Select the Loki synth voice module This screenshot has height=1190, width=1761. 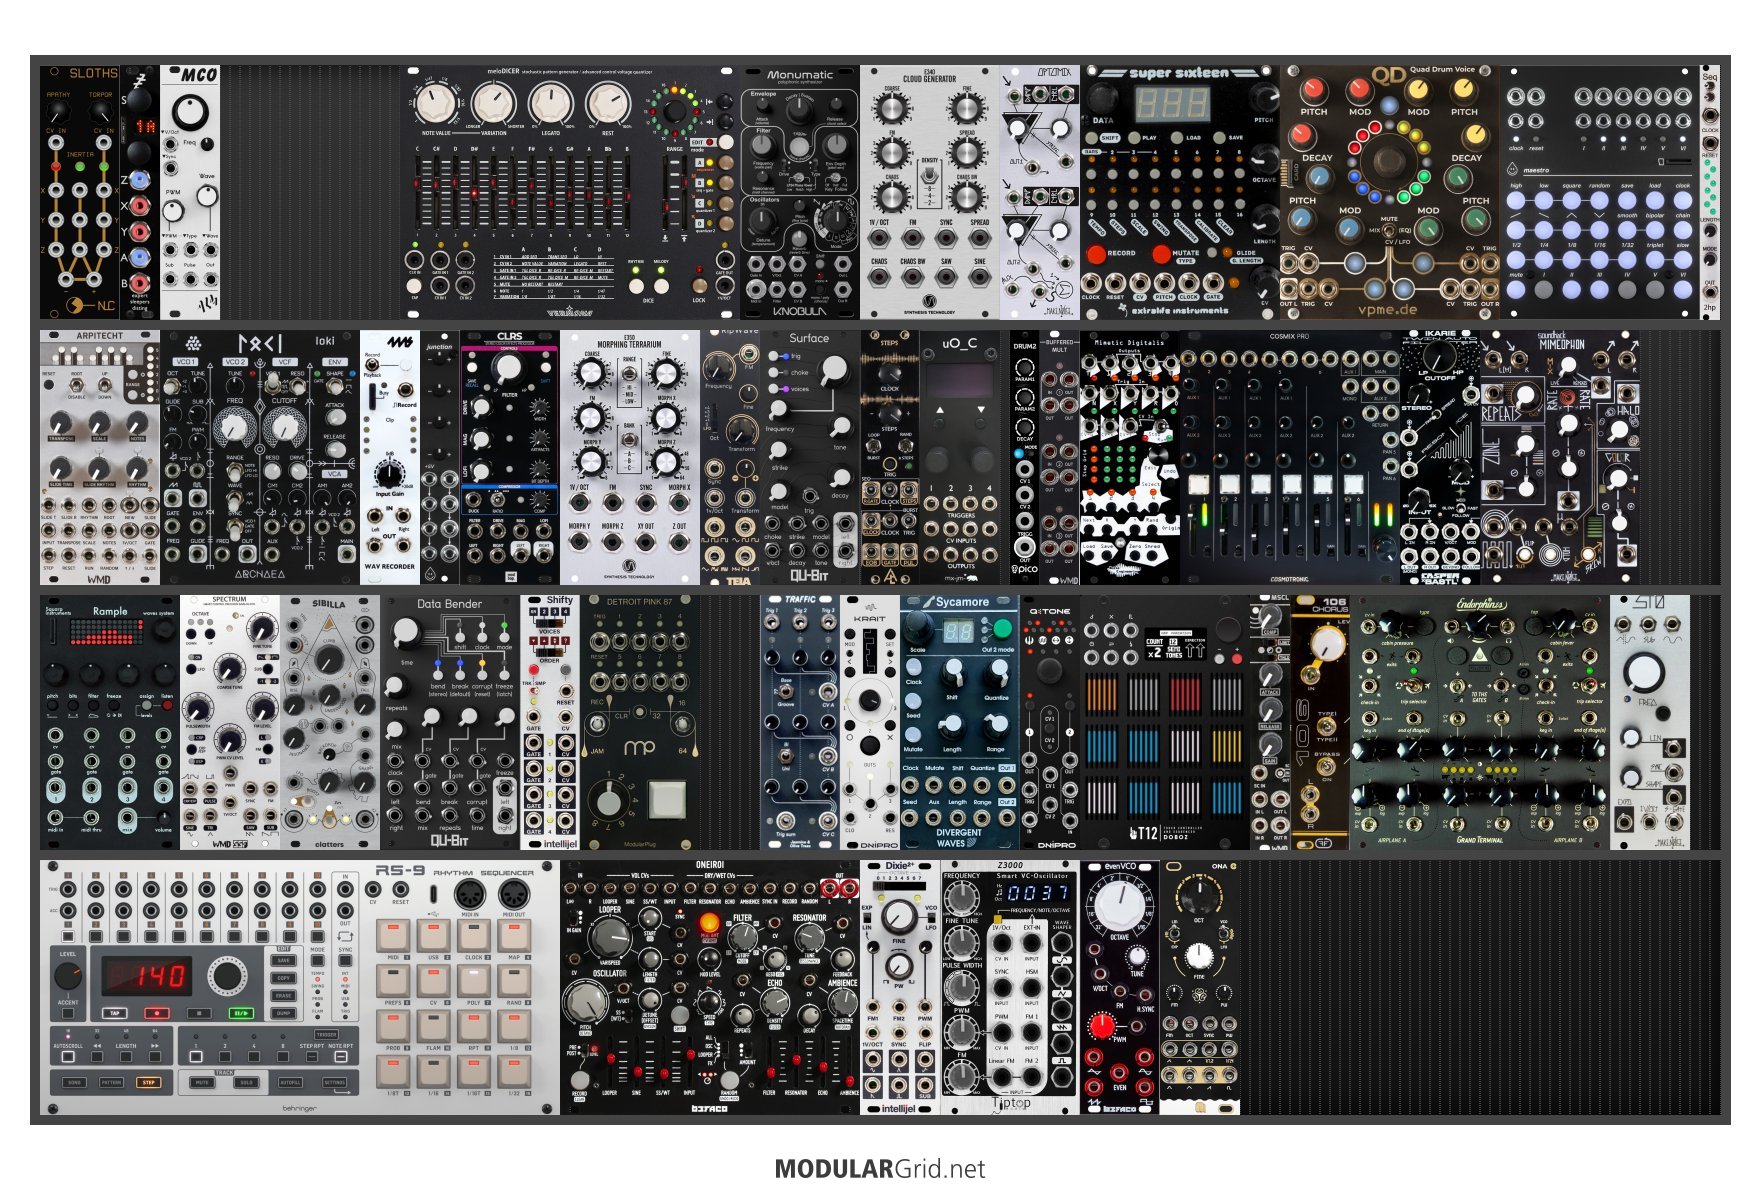(260, 458)
